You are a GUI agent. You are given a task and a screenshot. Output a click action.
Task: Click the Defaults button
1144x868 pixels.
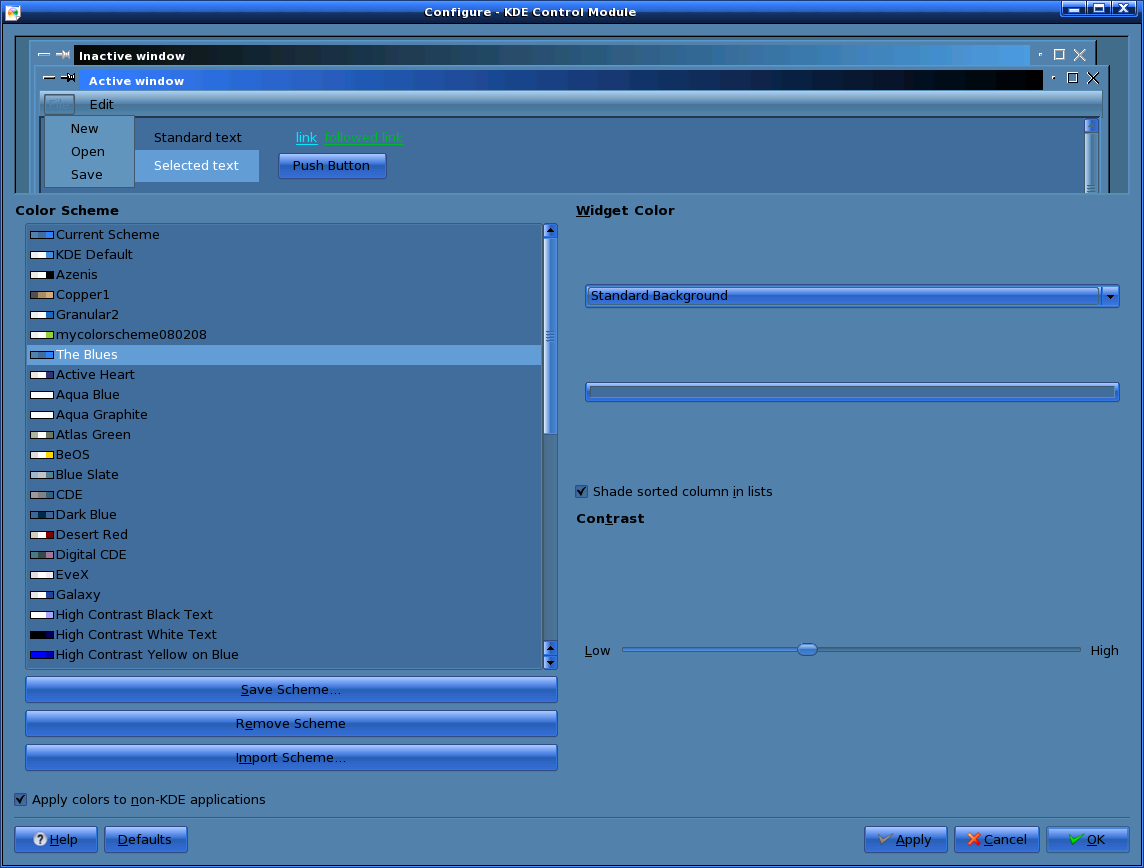pyautogui.click(x=145, y=840)
